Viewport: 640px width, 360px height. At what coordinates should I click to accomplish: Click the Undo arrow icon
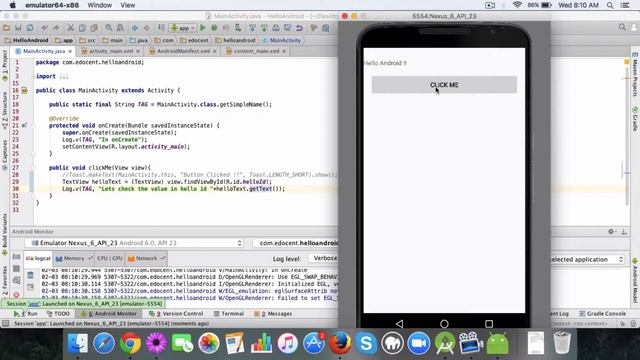pos(44,28)
